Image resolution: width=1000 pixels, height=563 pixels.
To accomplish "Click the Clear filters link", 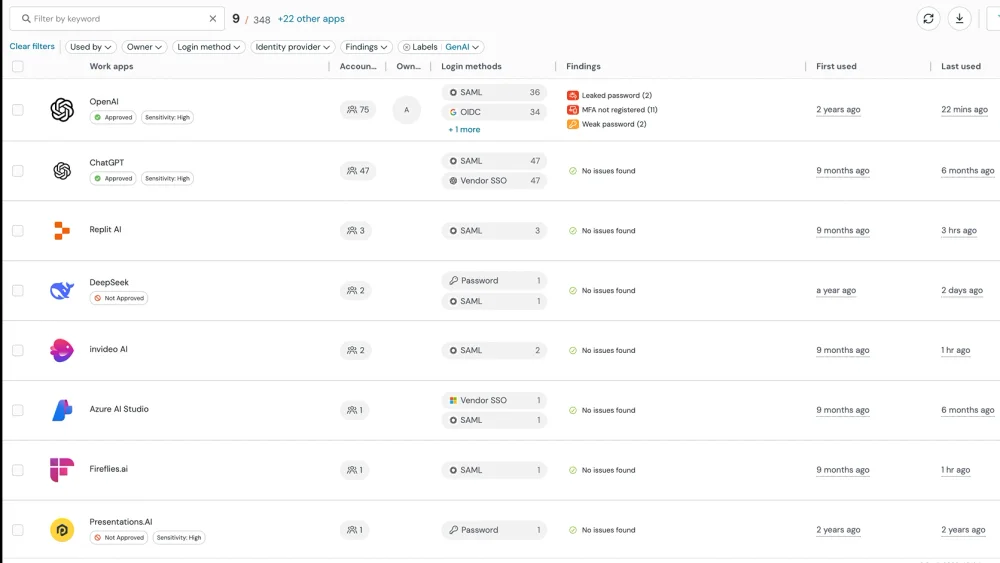I will tap(32, 47).
